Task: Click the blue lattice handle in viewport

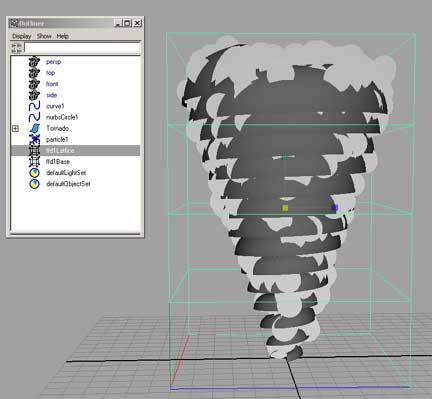Action: point(335,208)
